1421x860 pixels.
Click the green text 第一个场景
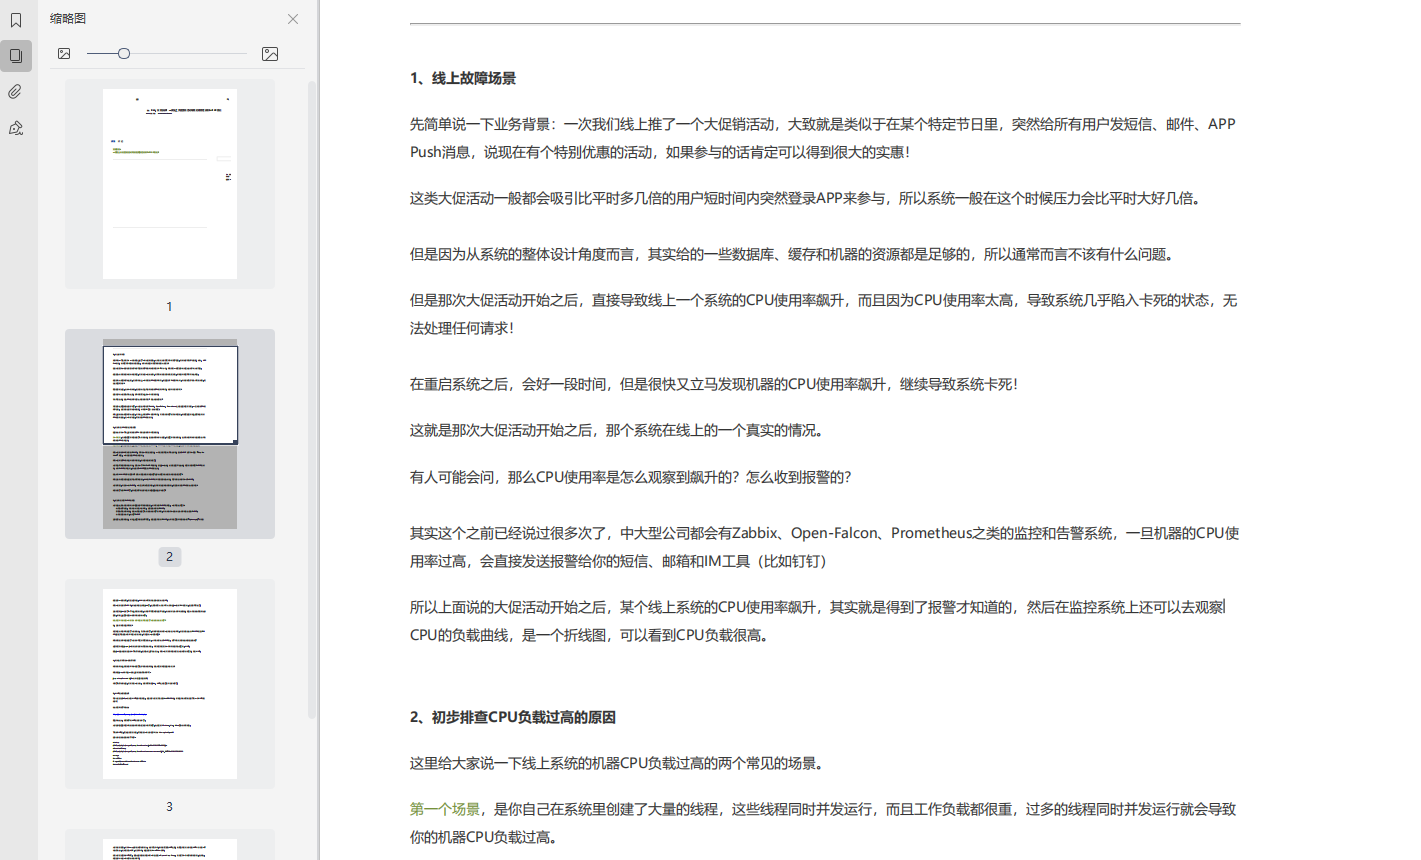click(445, 809)
